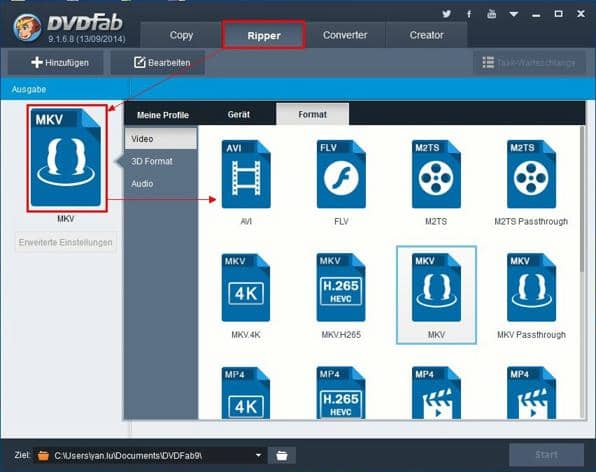Click the destination path field
Viewport: 596px width, 472px height.
click(150, 455)
